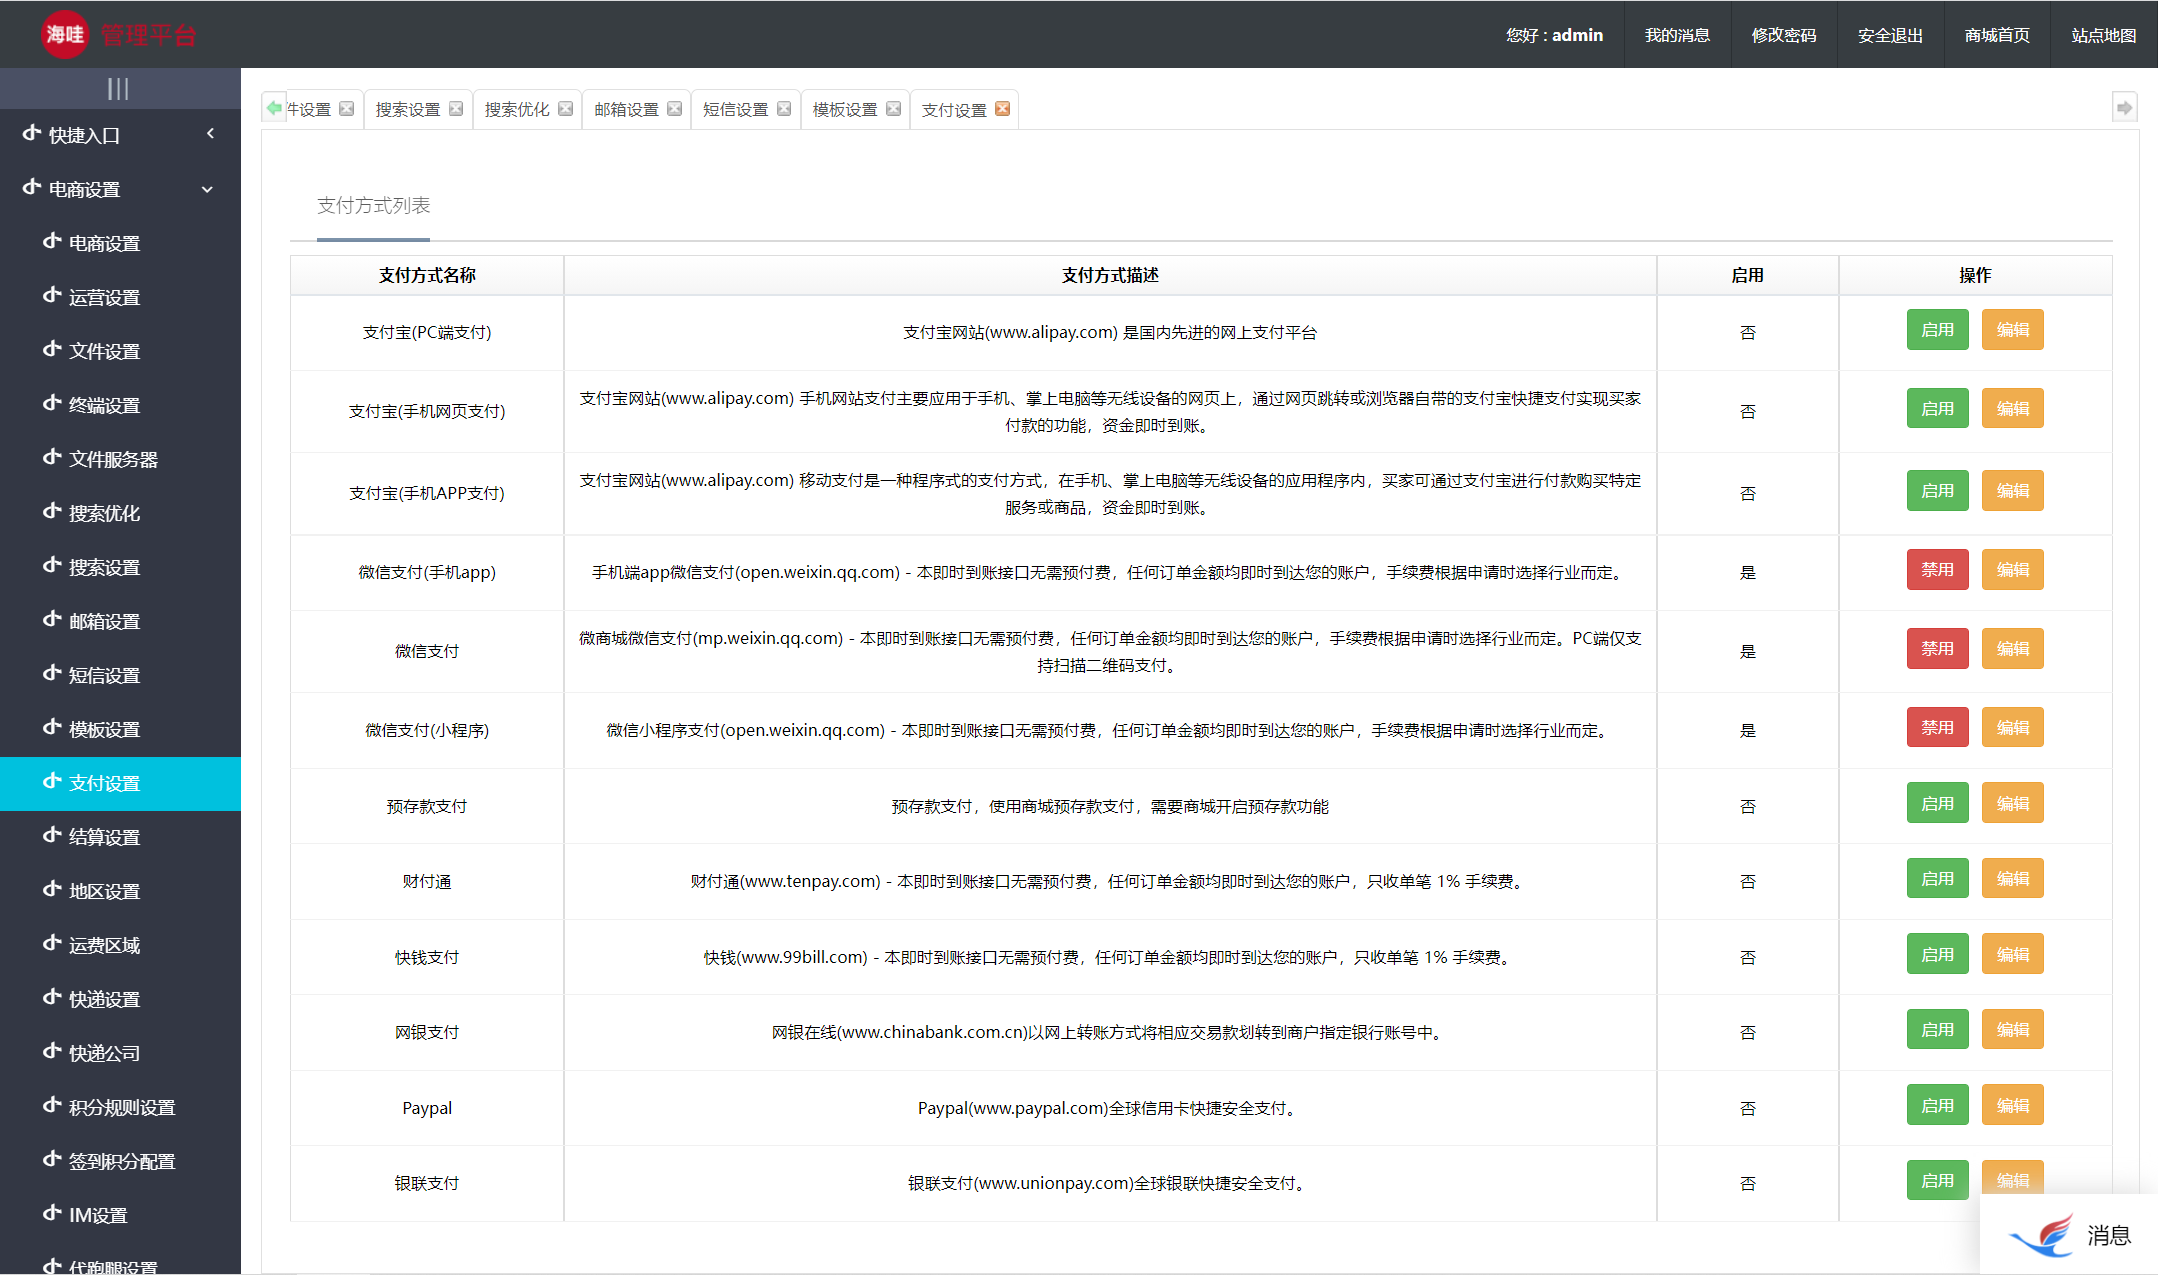Image resolution: width=2158 pixels, height=1275 pixels.
Task: Click the admin username in header
Action: pyautogui.click(x=1577, y=35)
